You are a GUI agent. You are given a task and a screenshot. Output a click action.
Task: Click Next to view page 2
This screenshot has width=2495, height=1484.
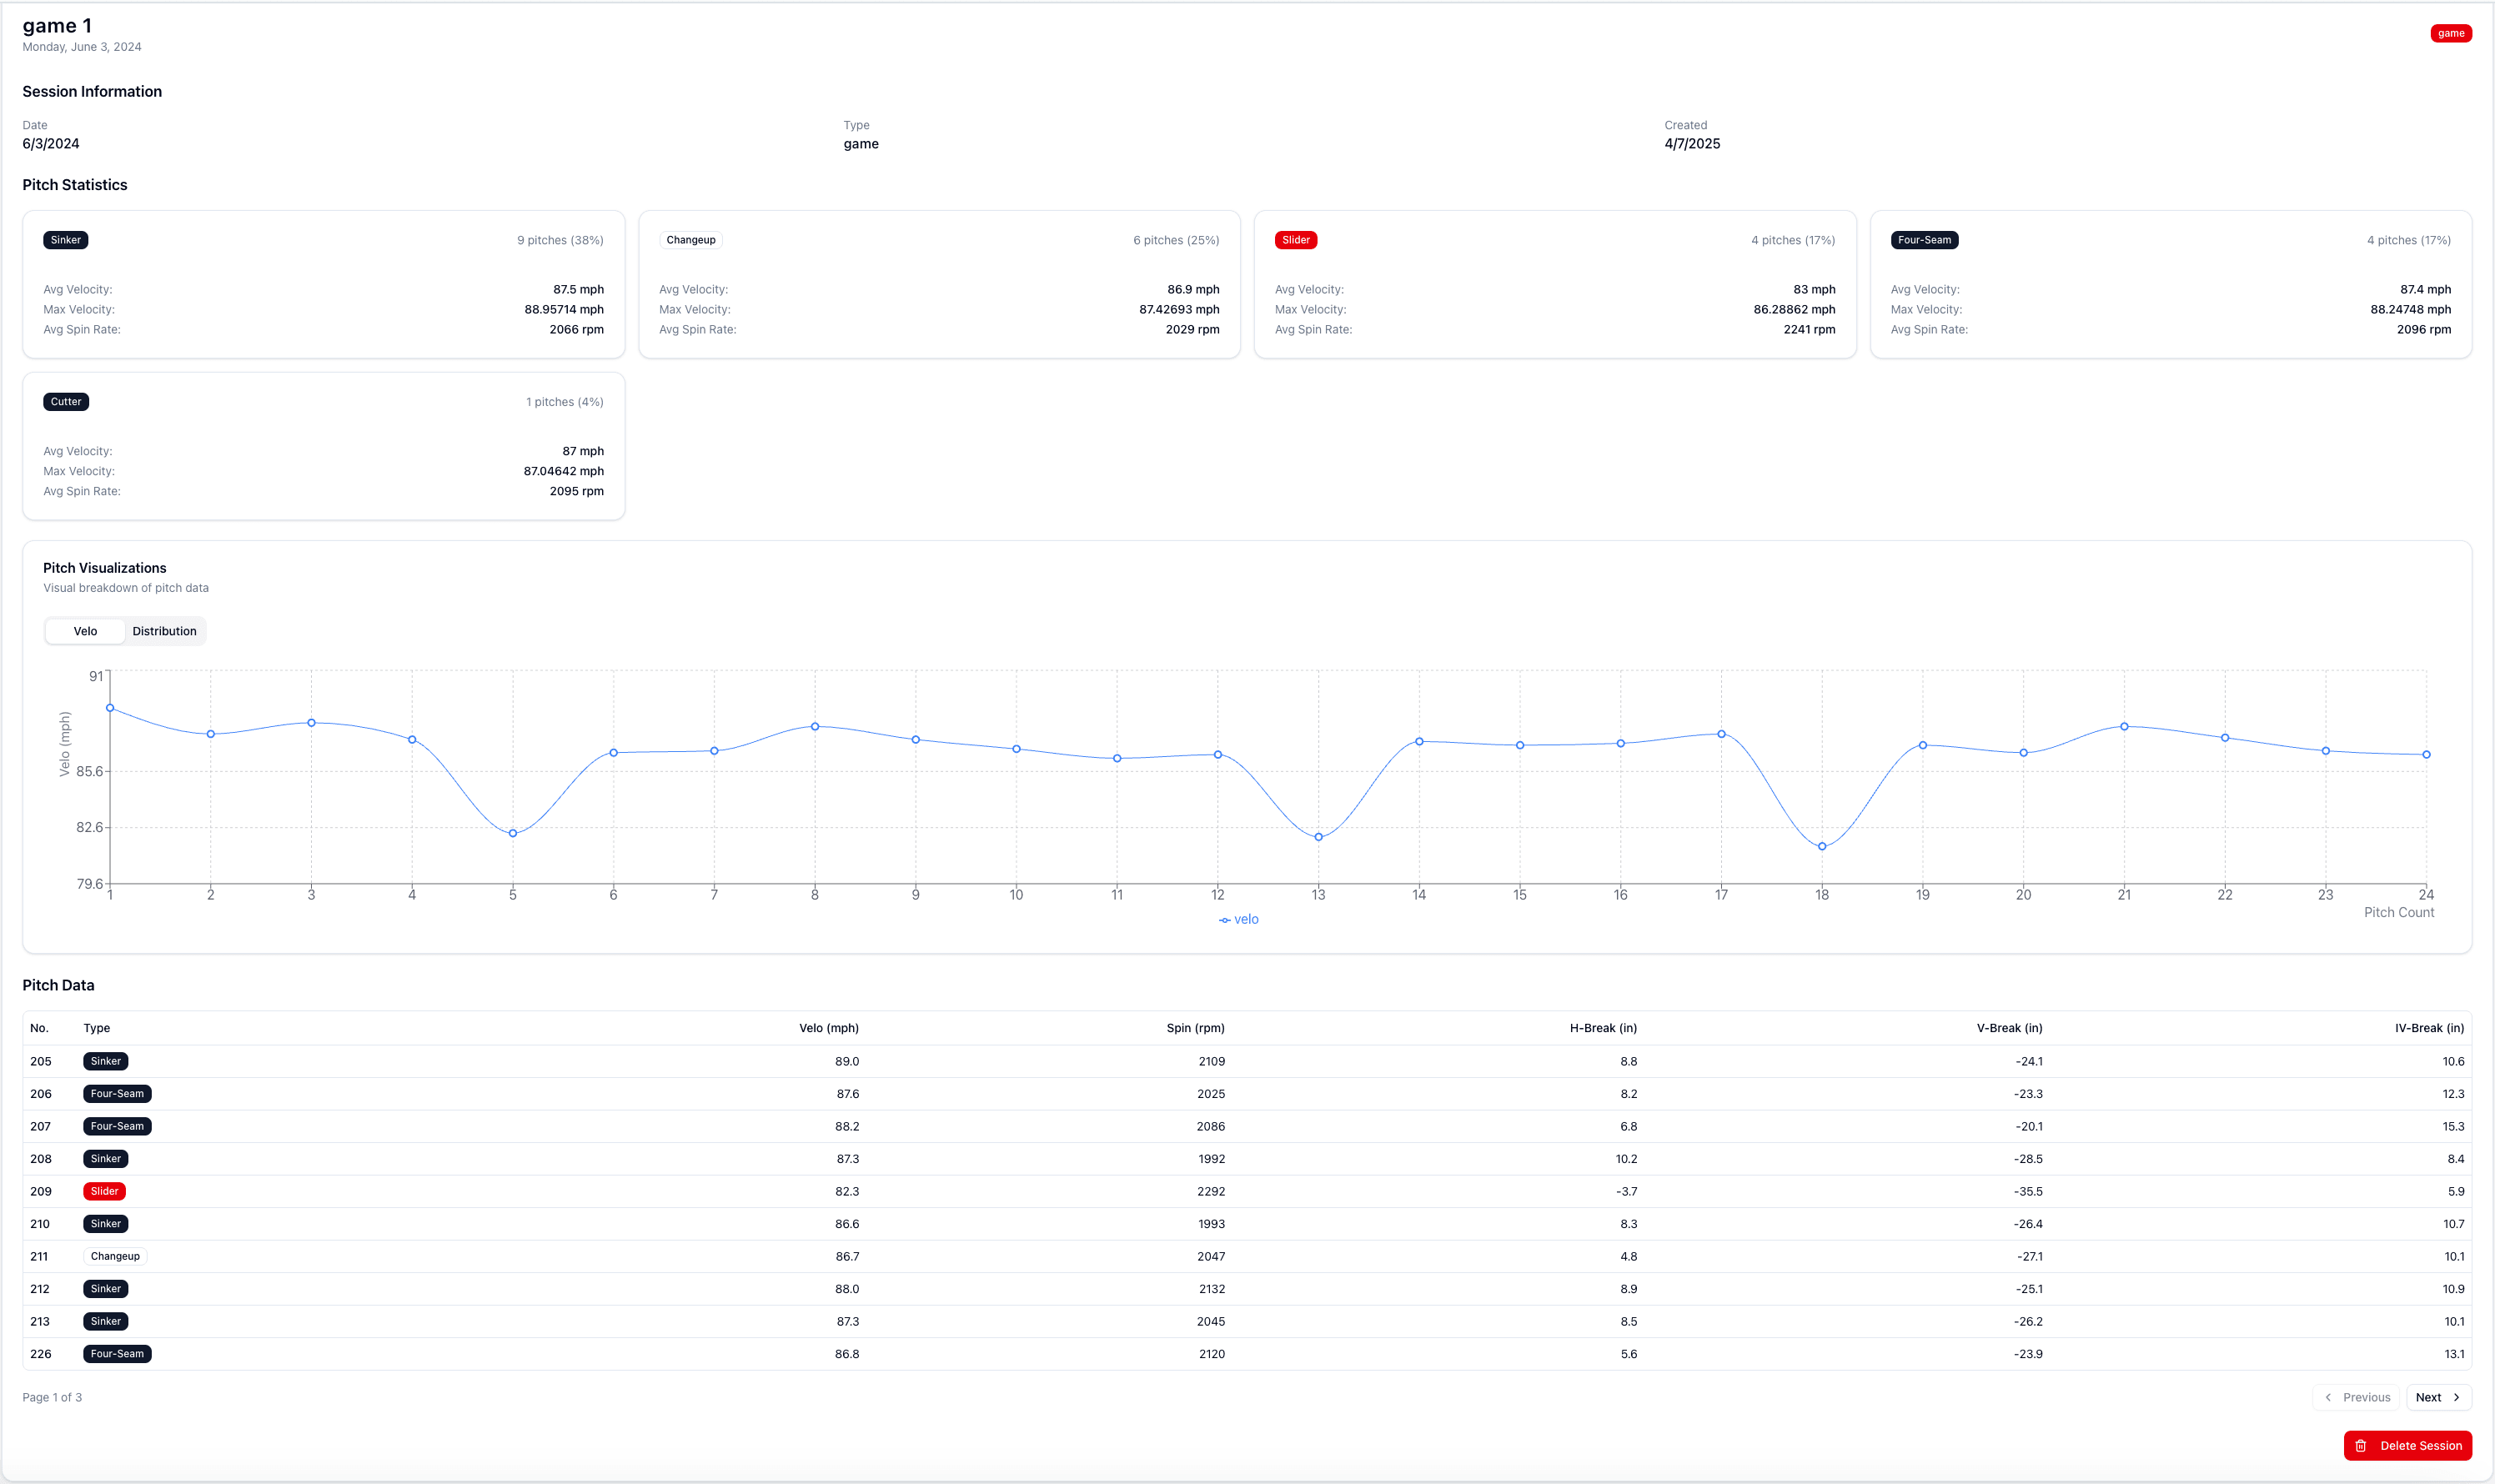point(2437,1397)
